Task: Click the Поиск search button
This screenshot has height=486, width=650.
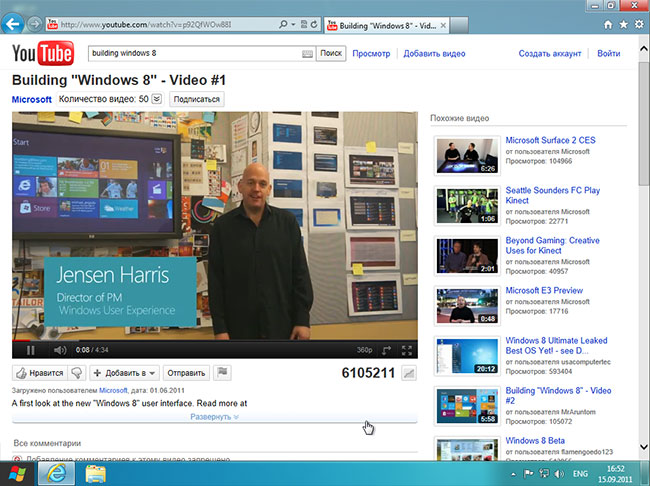Action: pyautogui.click(x=331, y=53)
